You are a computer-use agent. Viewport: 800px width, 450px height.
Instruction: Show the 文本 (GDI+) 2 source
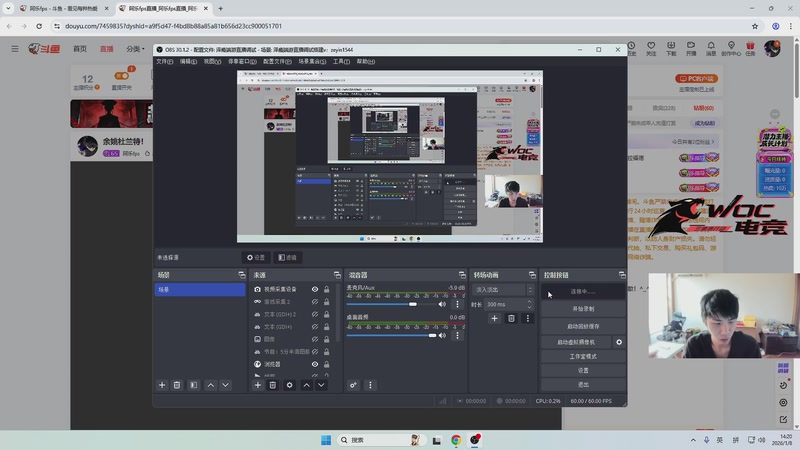point(315,314)
